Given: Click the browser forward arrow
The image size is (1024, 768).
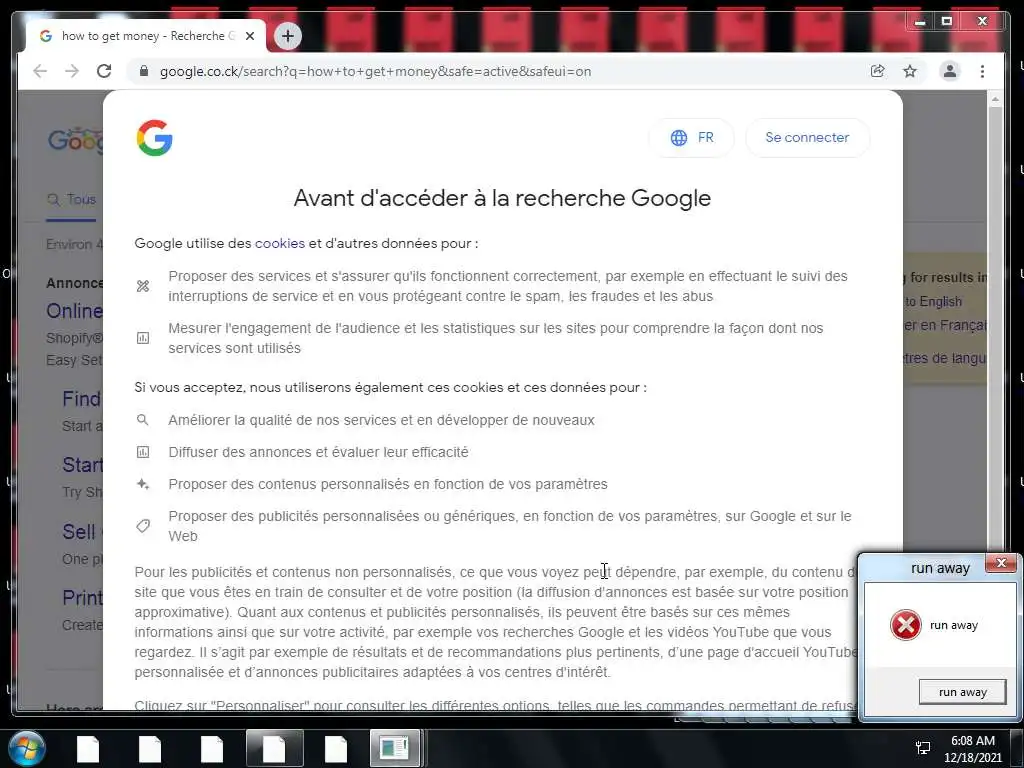Looking at the screenshot, I should [x=72, y=71].
